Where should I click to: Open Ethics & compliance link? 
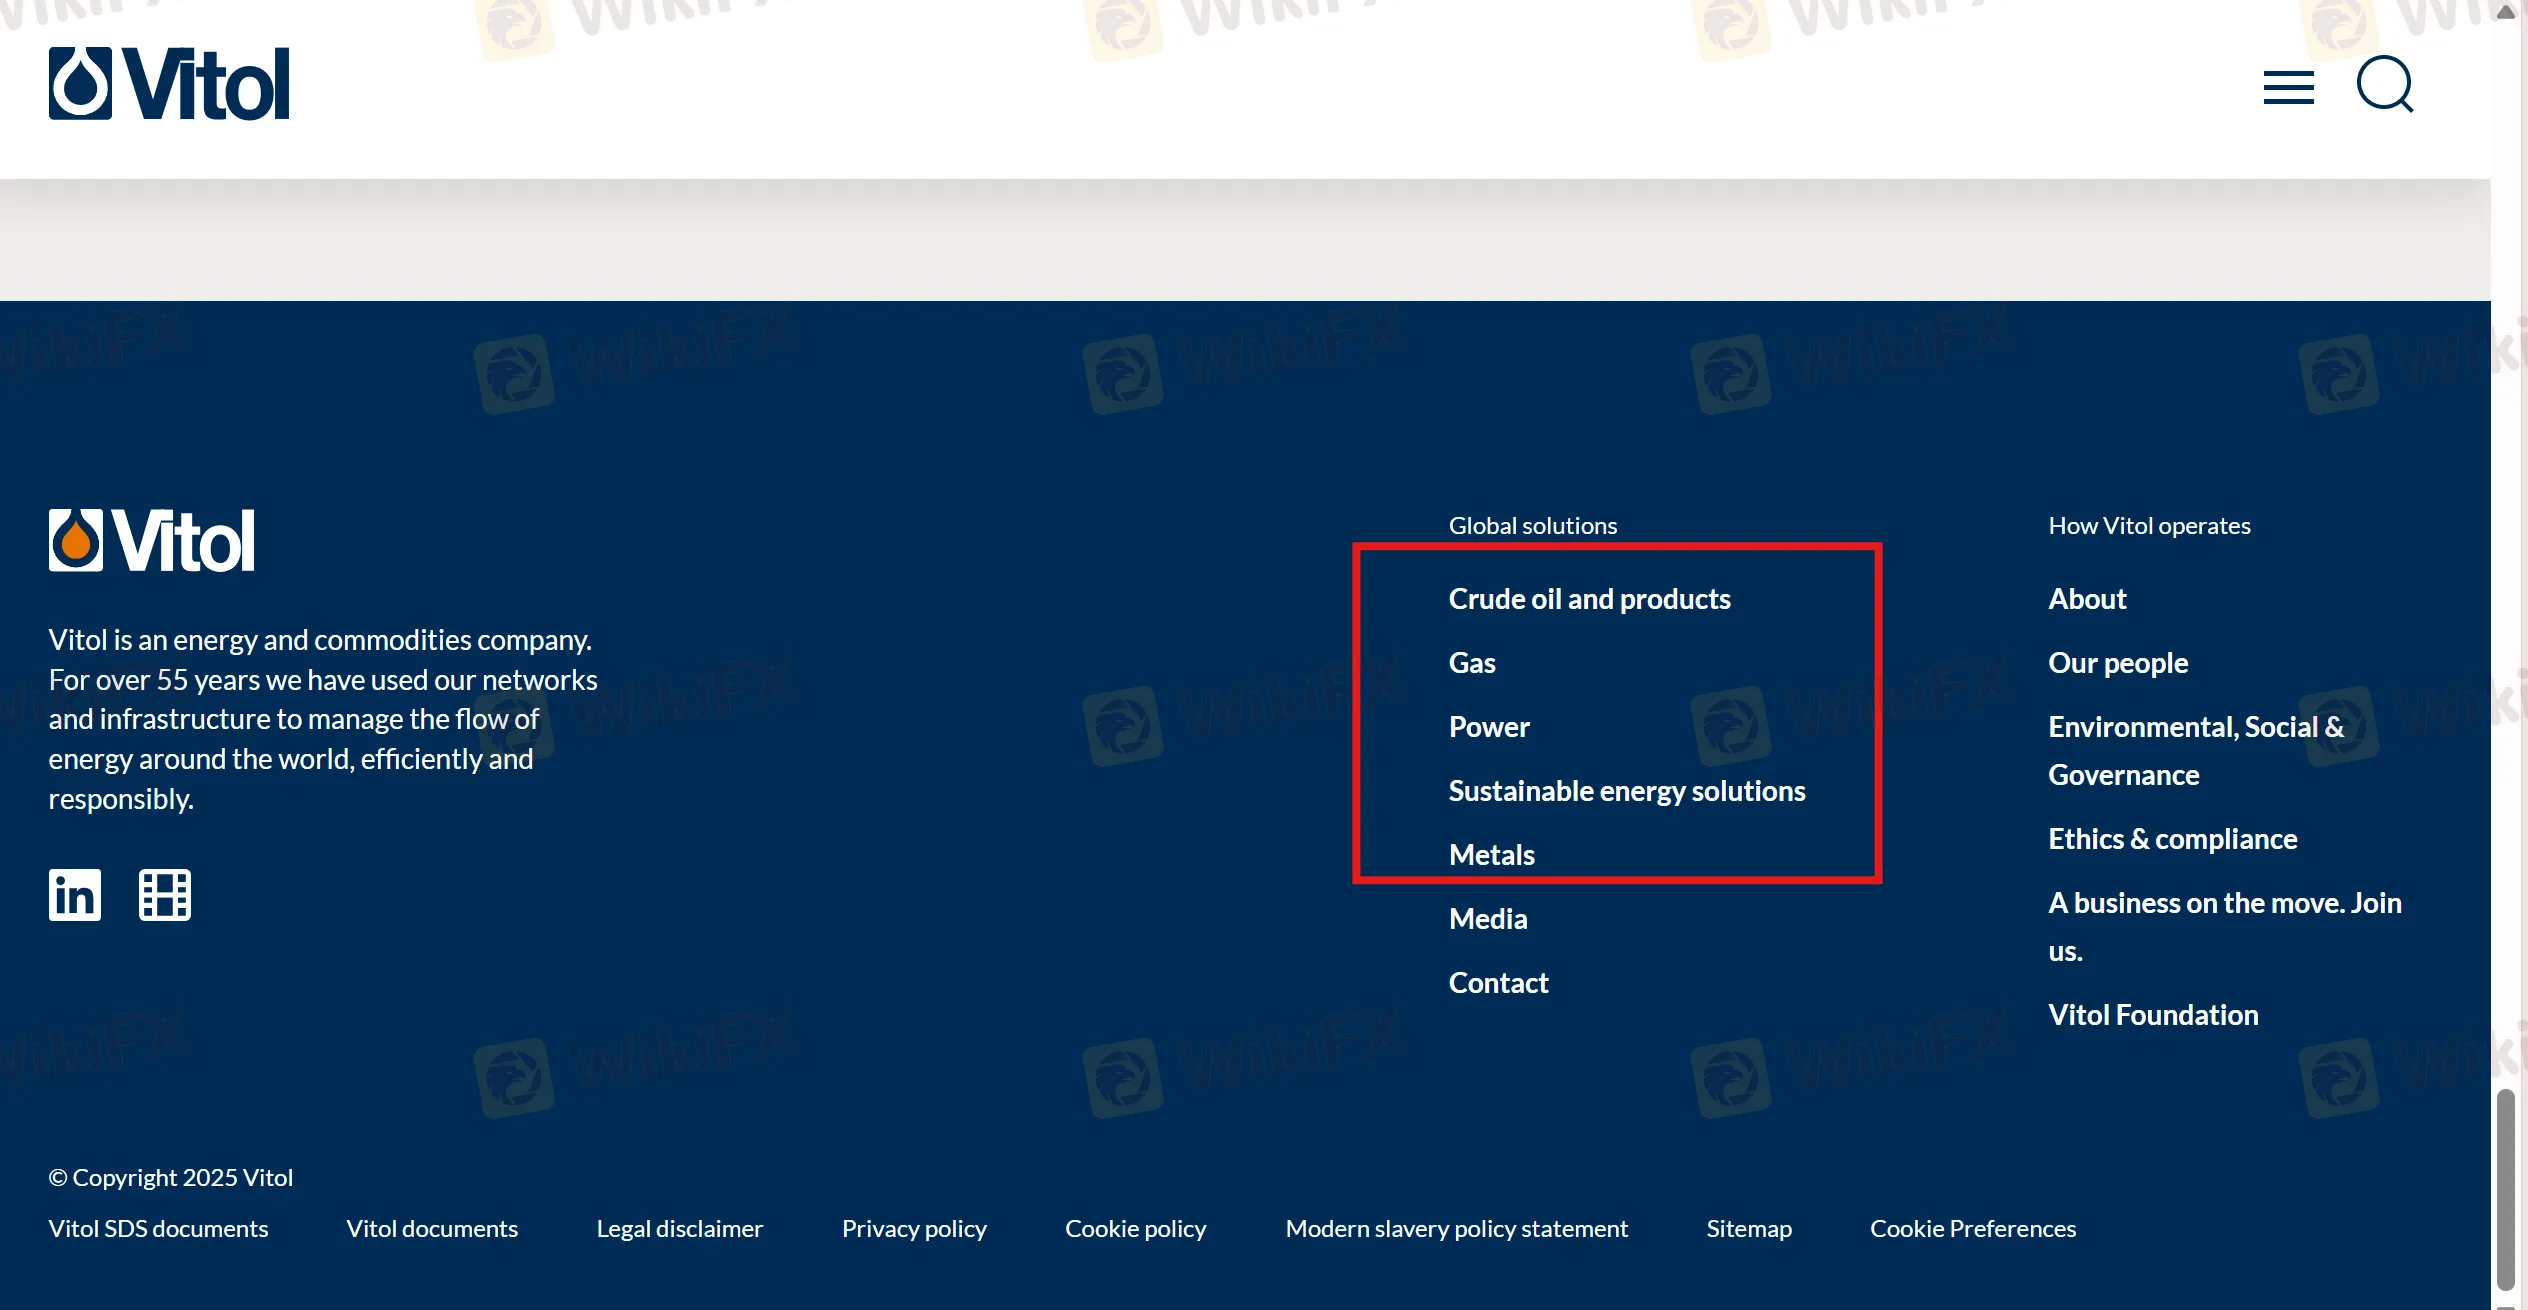pos(2172,839)
